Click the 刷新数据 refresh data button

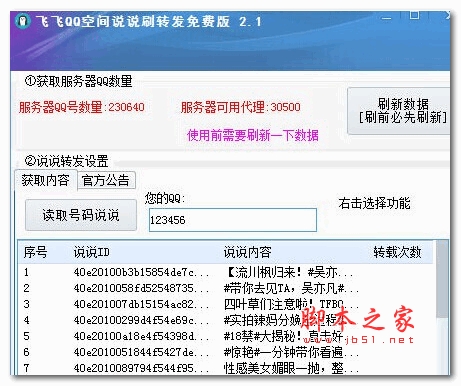[x=399, y=111]
